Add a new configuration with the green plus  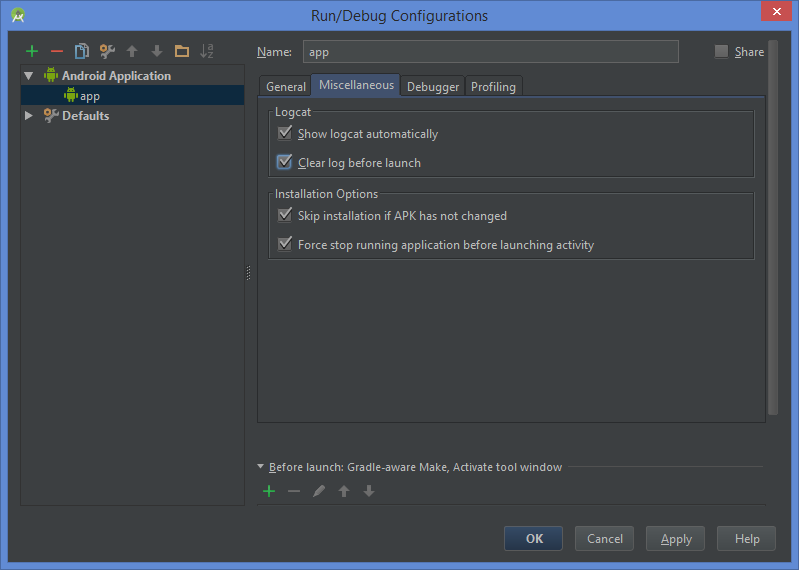click(x=32, y=51)
